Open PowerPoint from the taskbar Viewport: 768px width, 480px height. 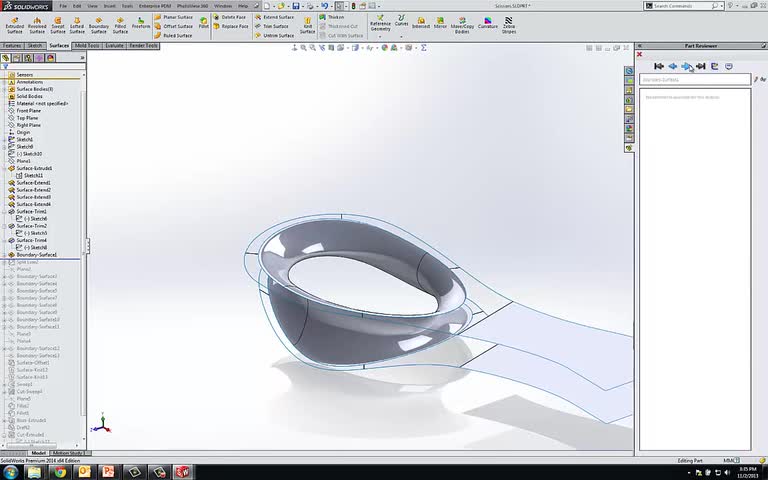point(109,470)
